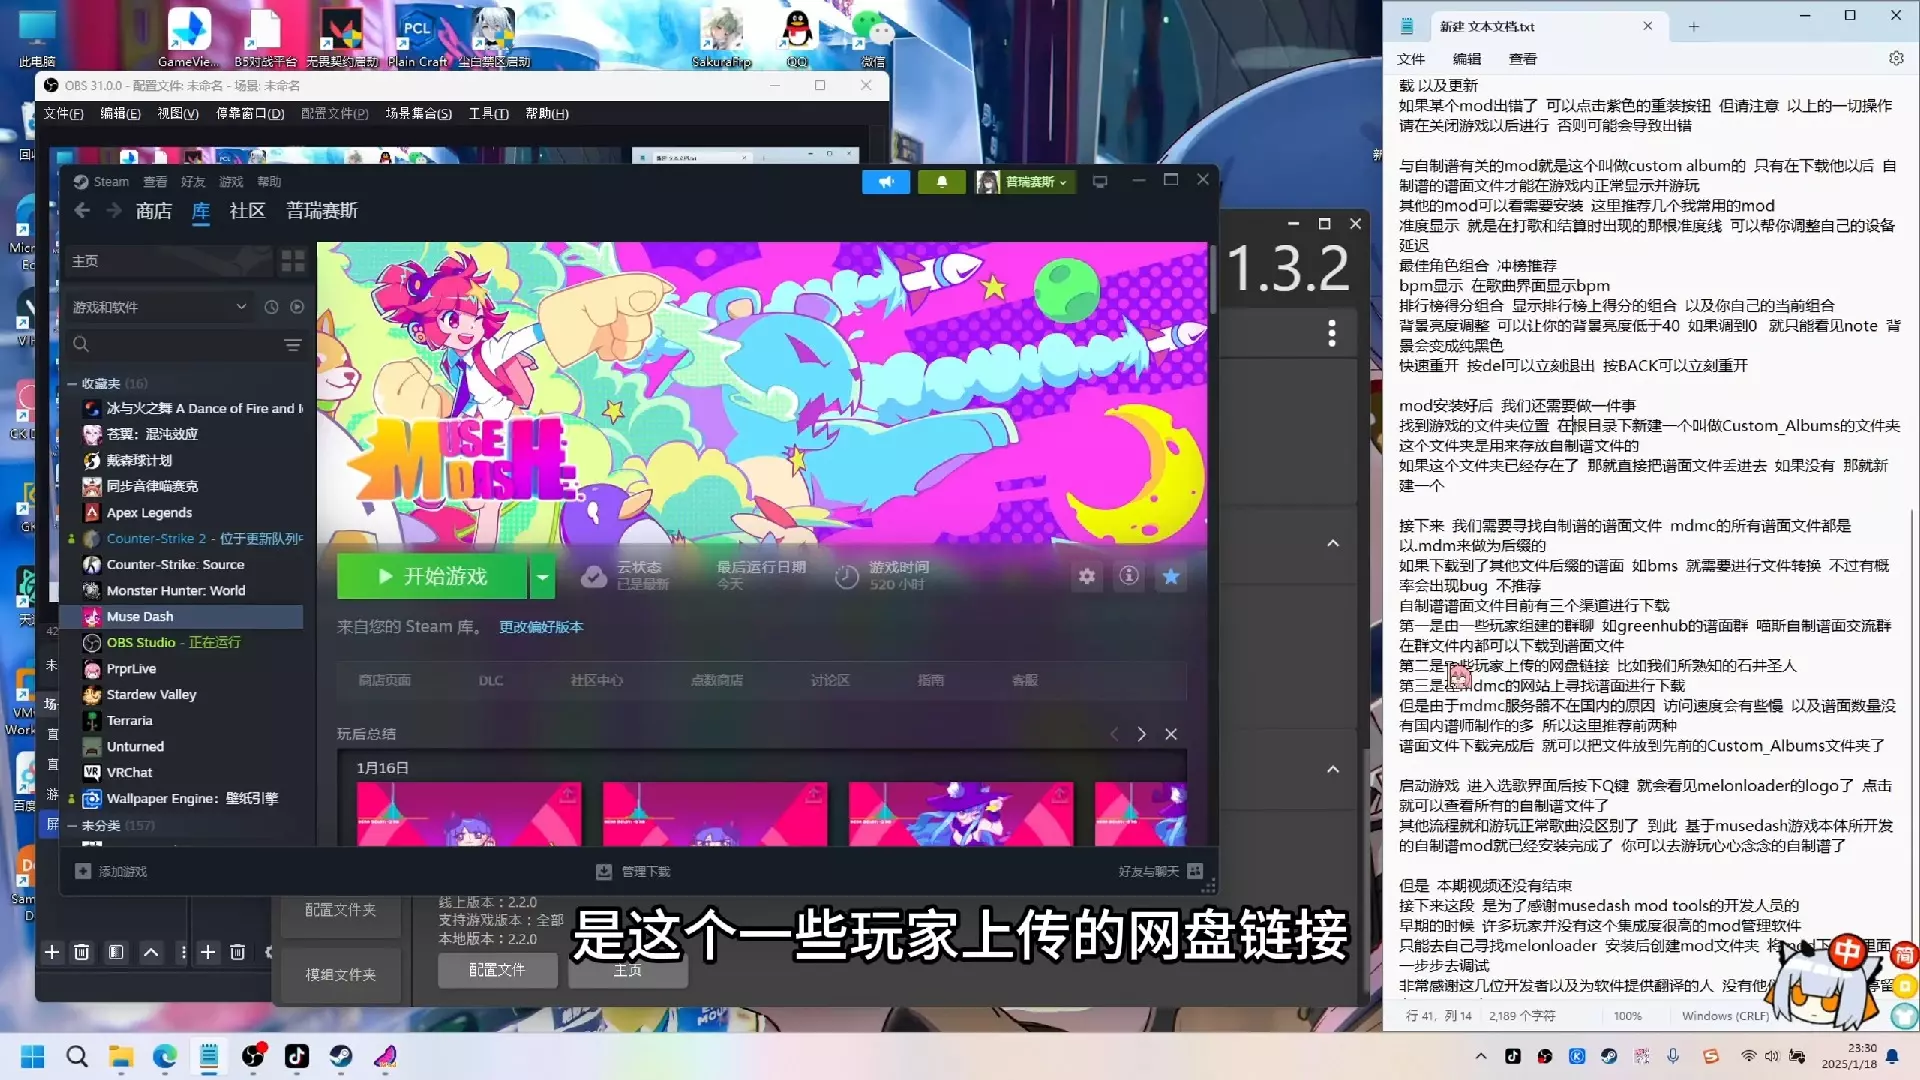Switch library to grid collections view

[x=293, y=261]
